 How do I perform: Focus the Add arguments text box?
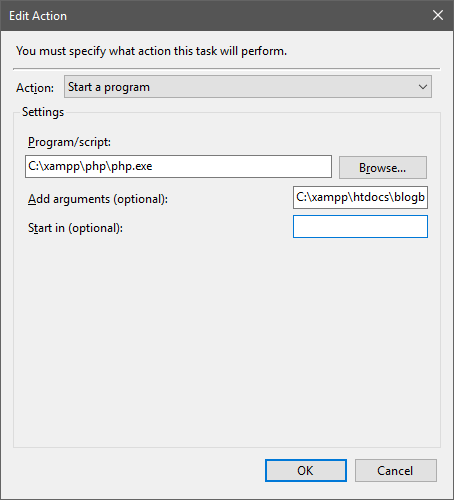(360, 197)
